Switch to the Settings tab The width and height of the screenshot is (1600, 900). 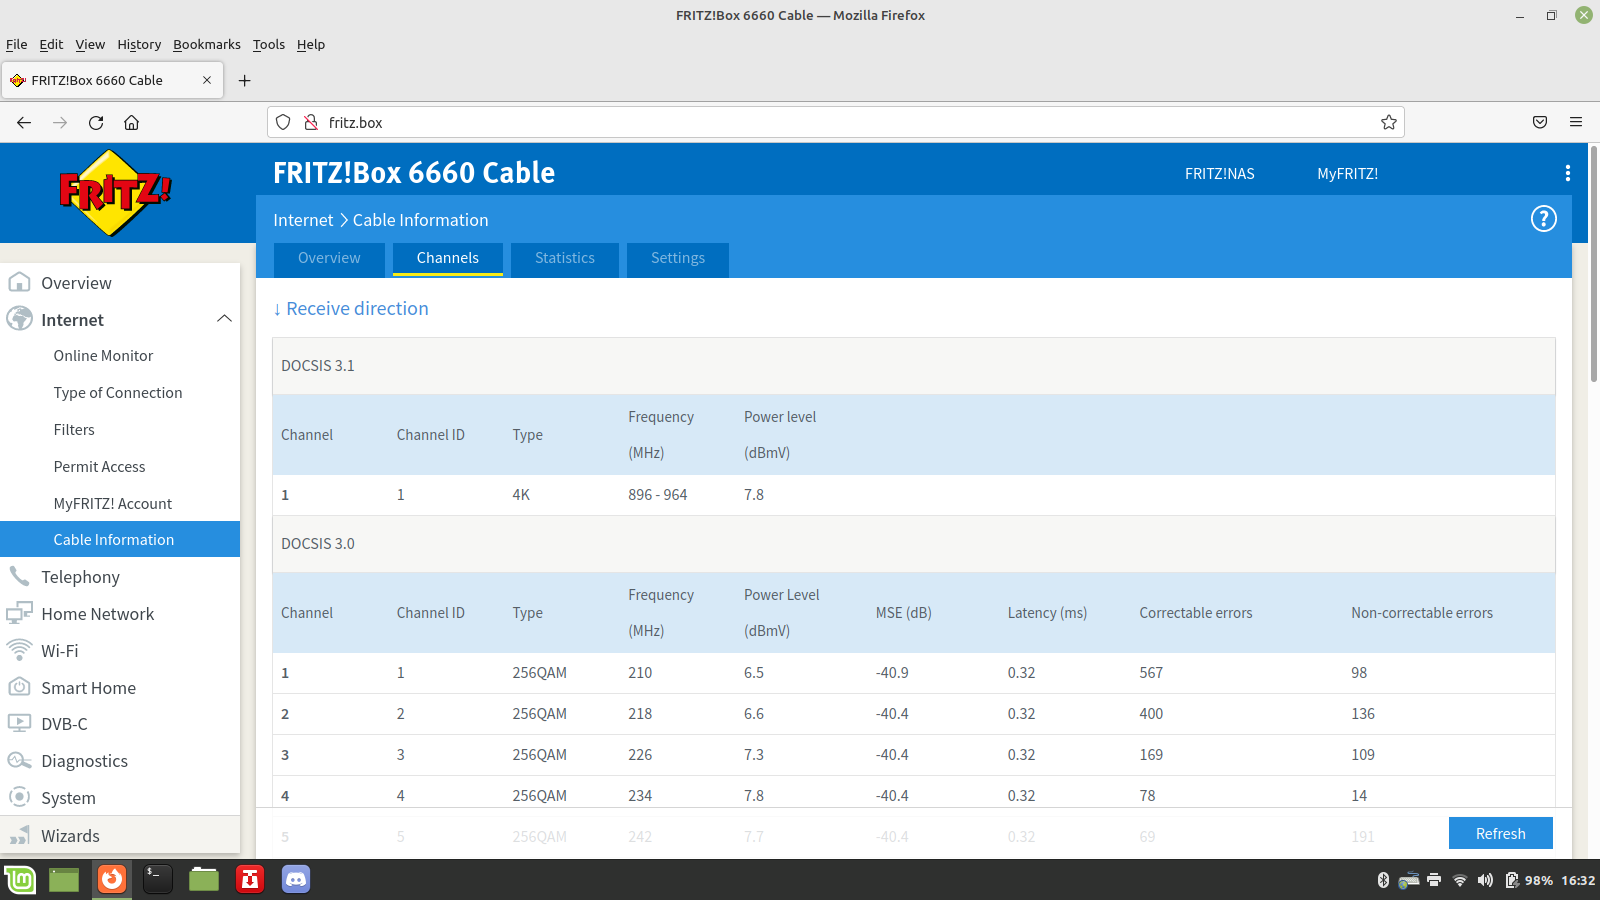pos(677,258)
